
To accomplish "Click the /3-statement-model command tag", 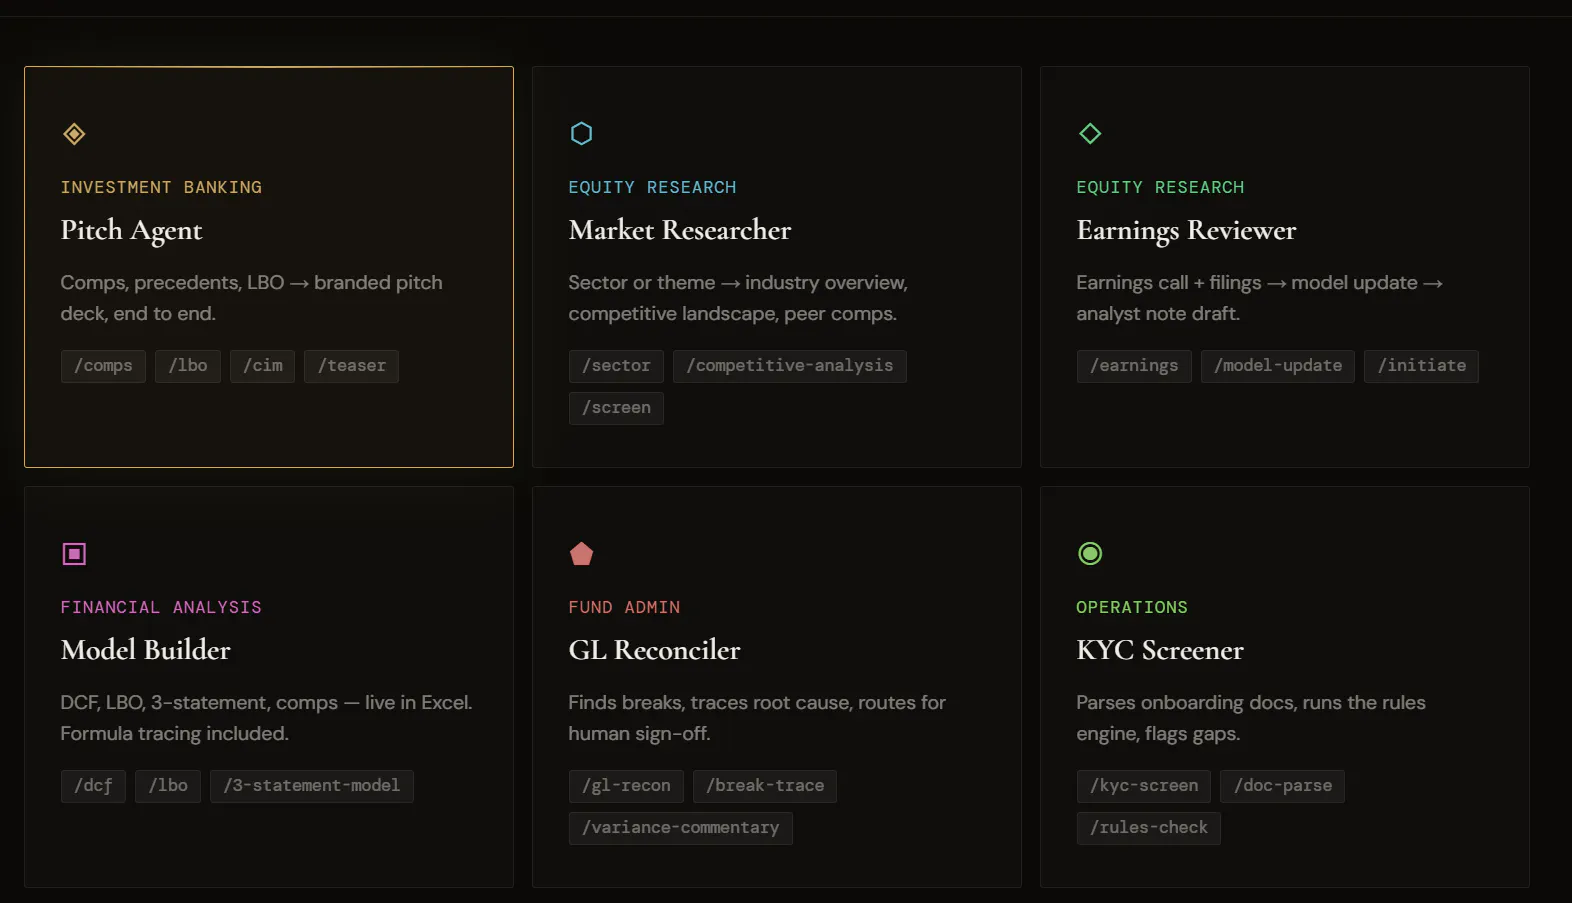I will click(x=312, y=786).
